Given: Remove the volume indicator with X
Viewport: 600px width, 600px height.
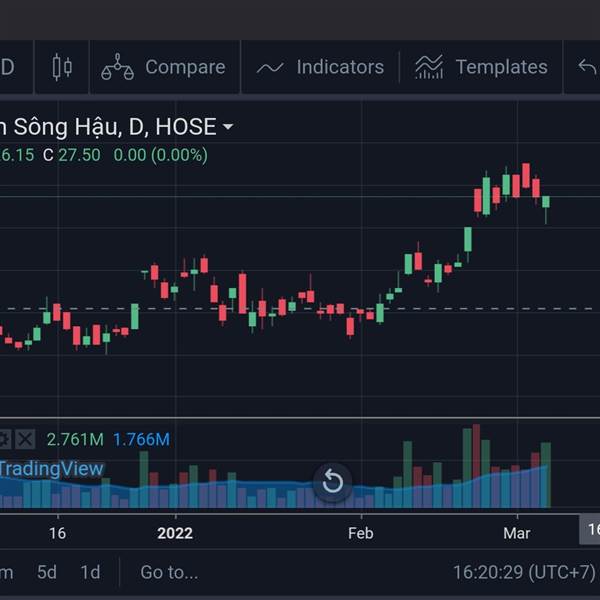Looking at the screenshot, I should 25,439.
